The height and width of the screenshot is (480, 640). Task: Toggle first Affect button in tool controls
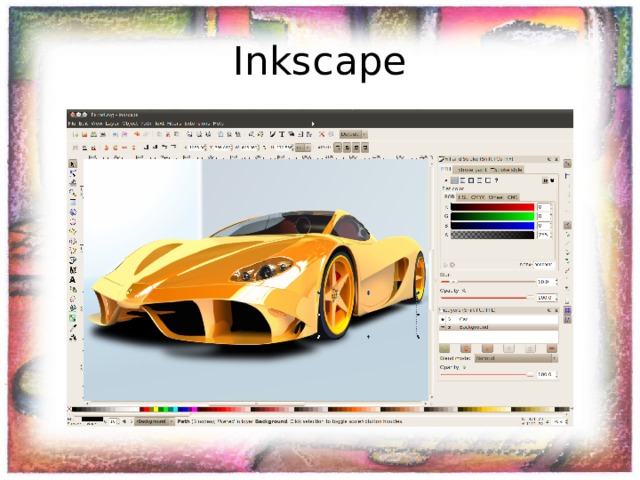tap(338, 147)
